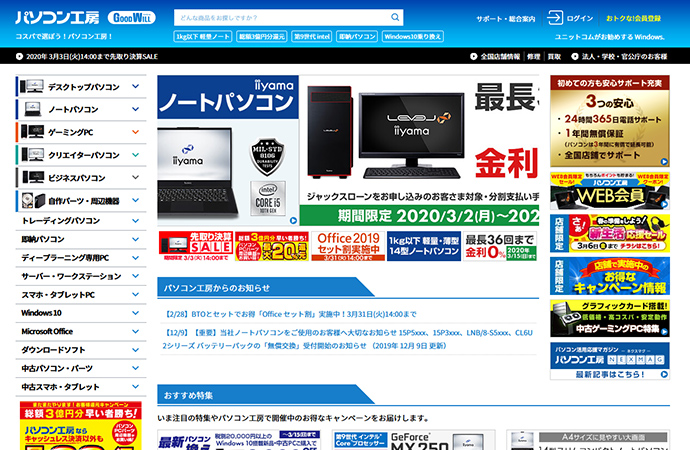Open the 新生活応援セール banner
Screen dimensions: 690x450
pos(610,234)
